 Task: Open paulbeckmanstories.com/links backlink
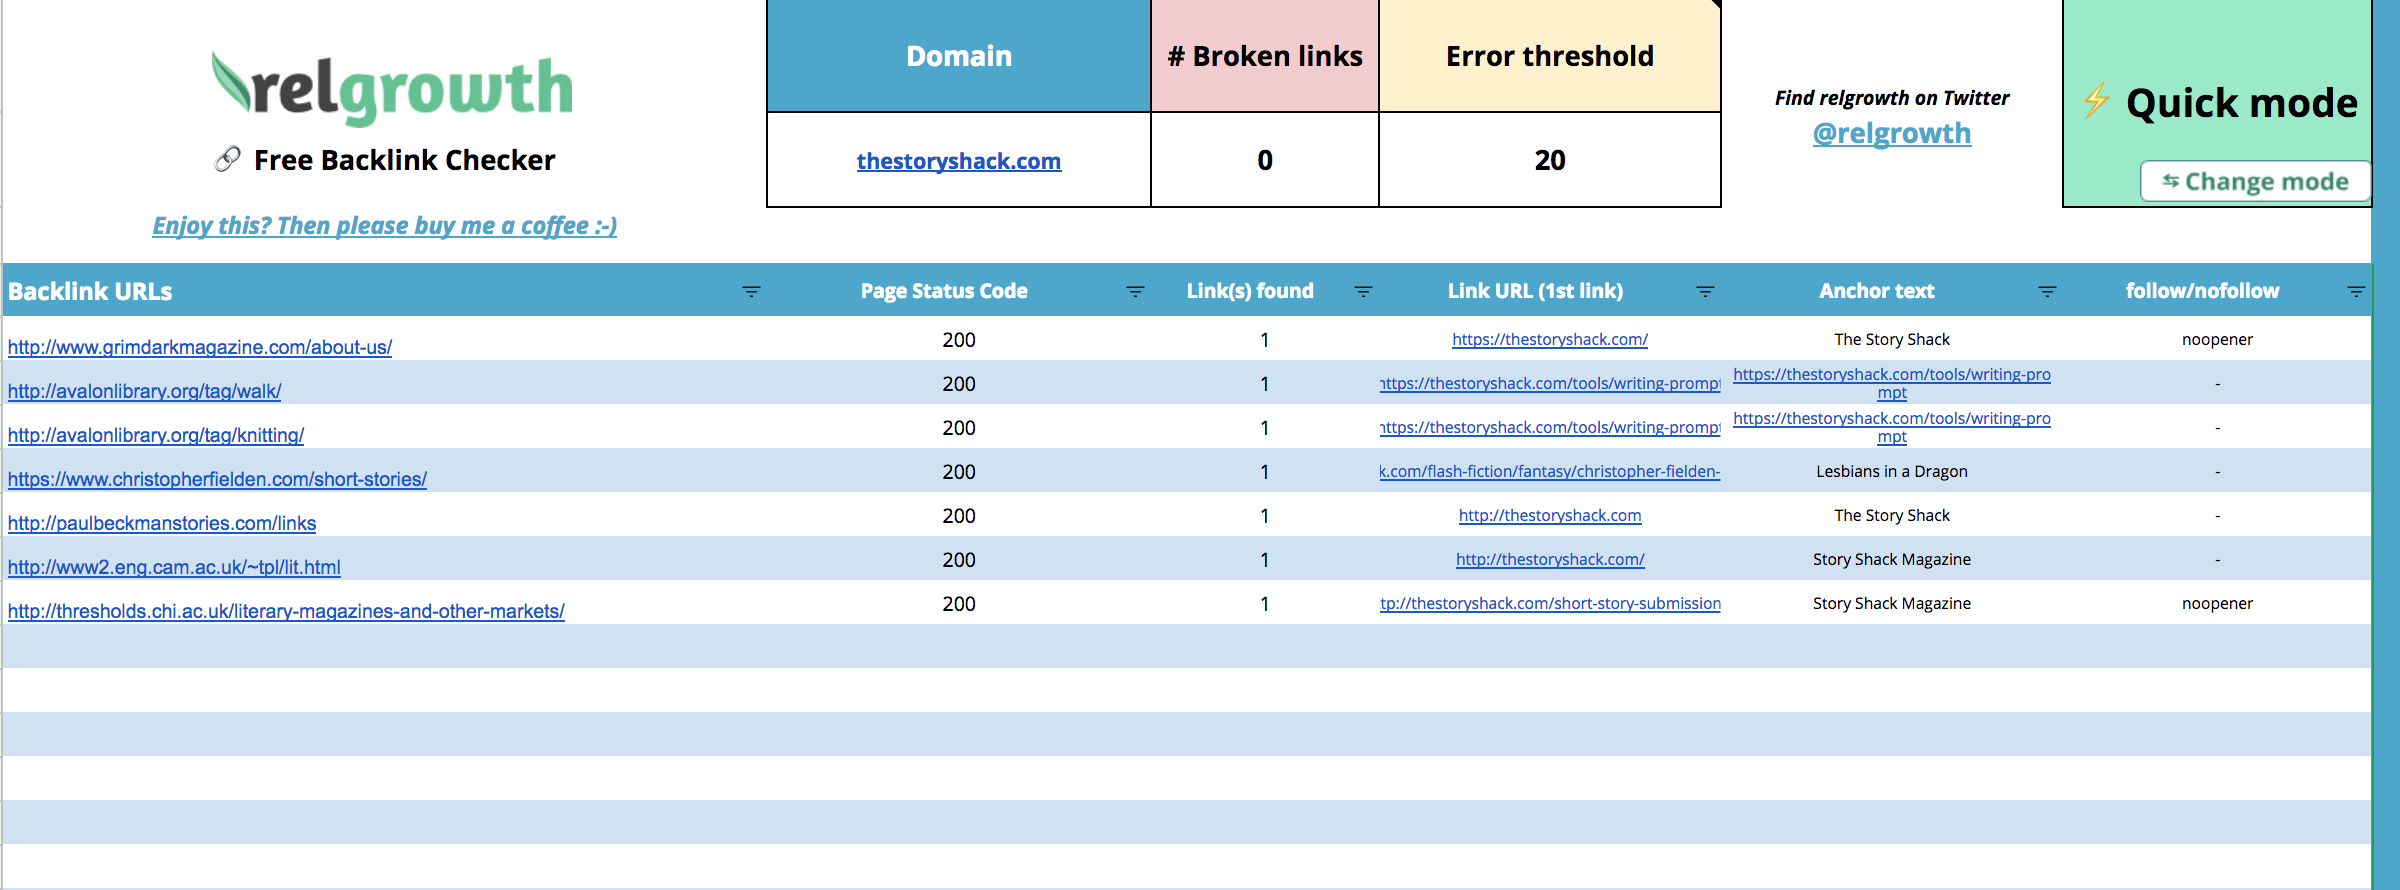(x=162, y=523)
